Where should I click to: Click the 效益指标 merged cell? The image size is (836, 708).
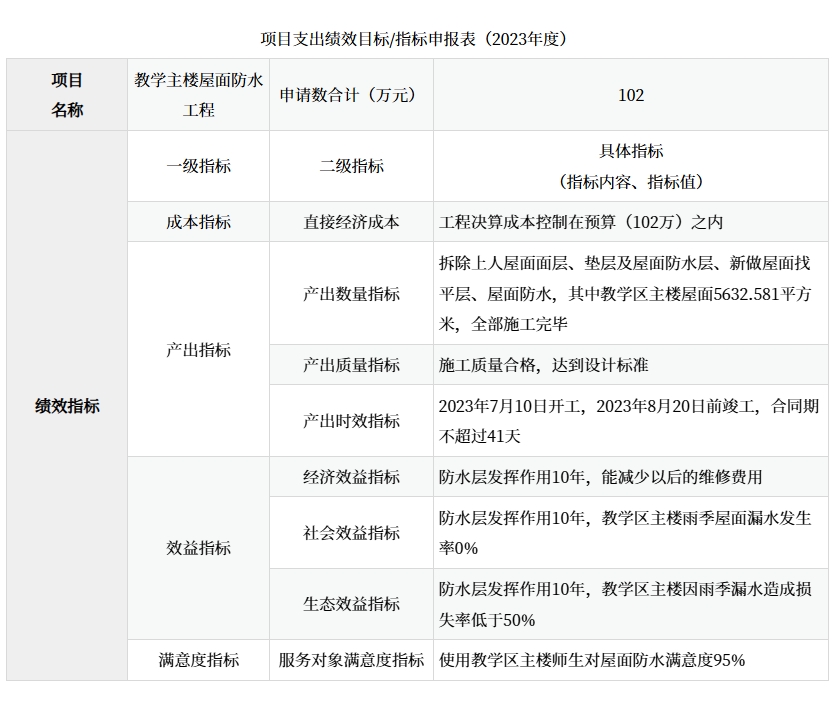(x=198, y=548)
